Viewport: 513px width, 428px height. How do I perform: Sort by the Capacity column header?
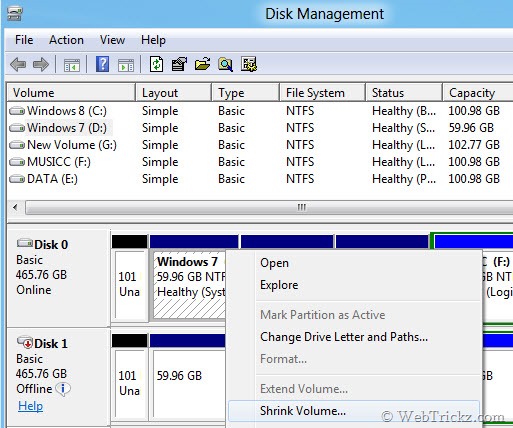(x=478, y=92)
